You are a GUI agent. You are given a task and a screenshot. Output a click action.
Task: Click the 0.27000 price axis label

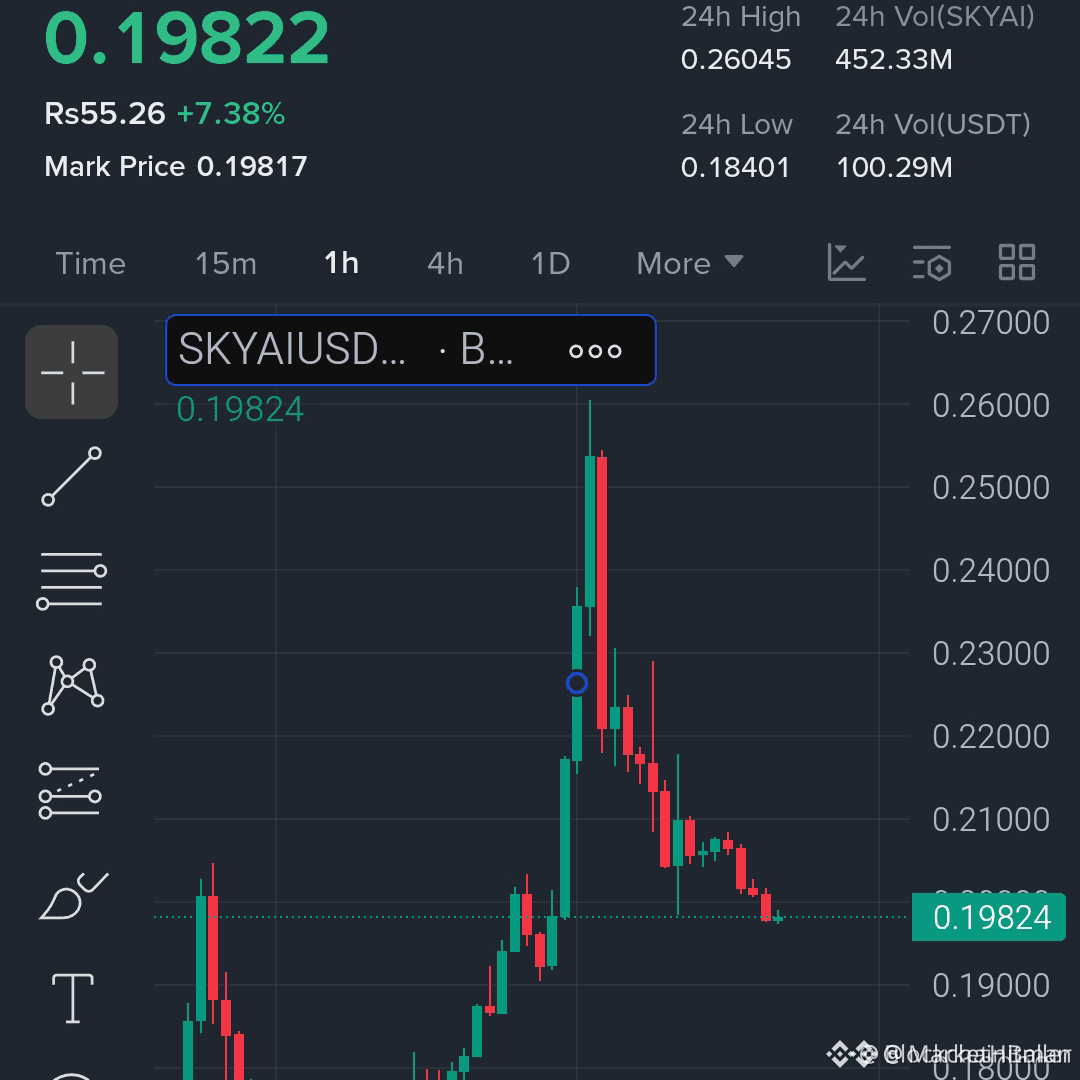(990, 323)
